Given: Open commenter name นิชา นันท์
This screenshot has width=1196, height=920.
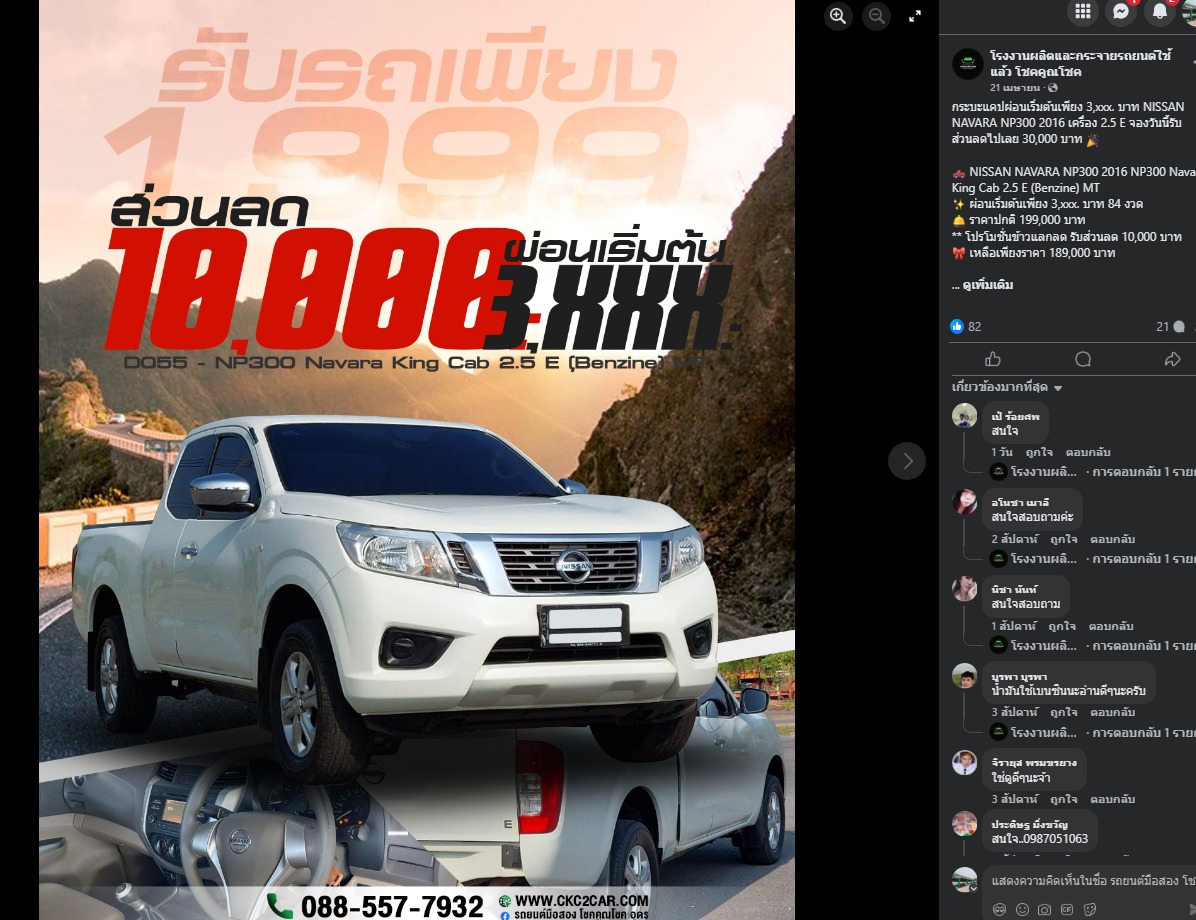Looking at the screenshot, I should click(x=1014, y=590).
